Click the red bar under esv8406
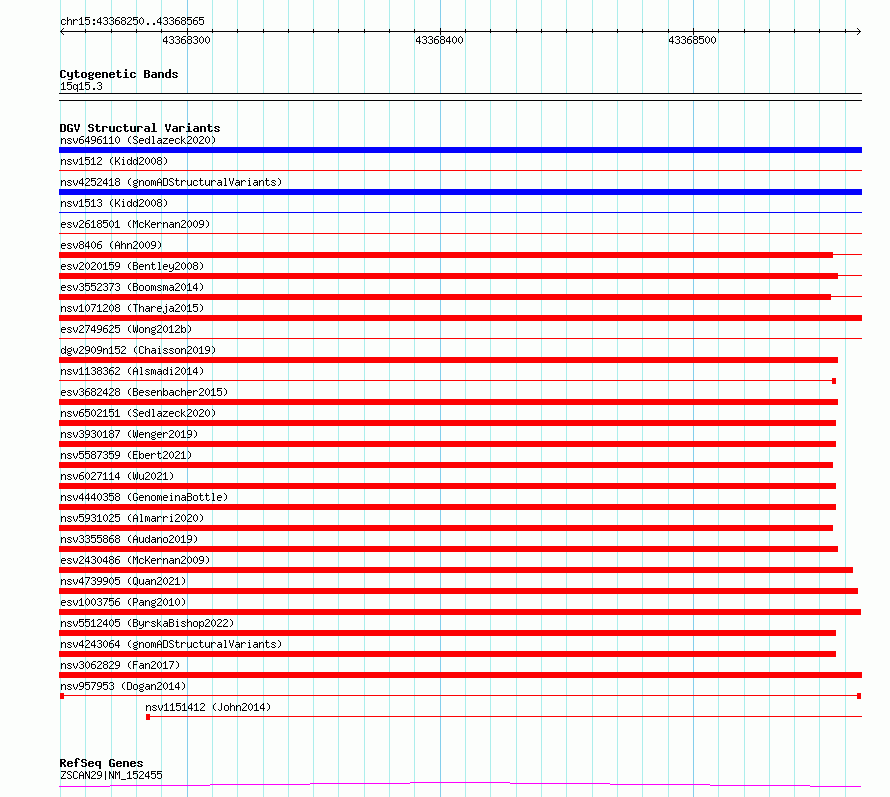The image size is (890, 797). [446, 255]
